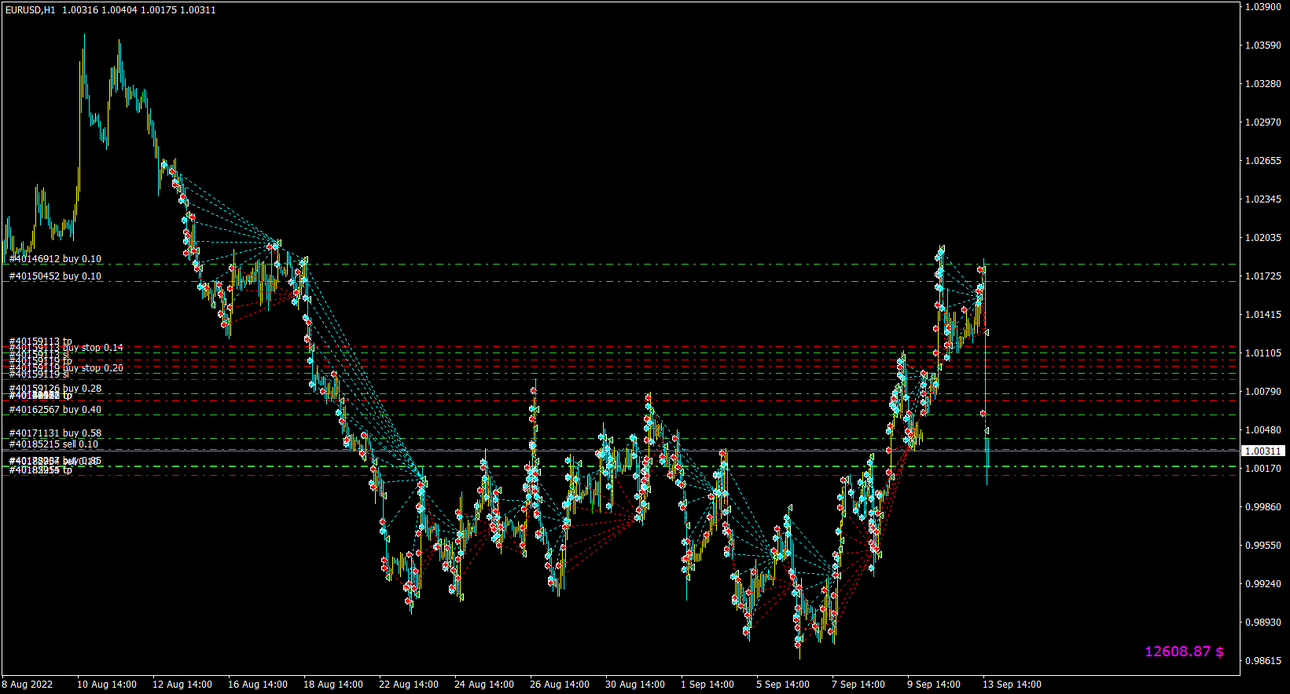
Task: Select order line #40150452 buy 0.10
Action: click(x=55, y=276)
